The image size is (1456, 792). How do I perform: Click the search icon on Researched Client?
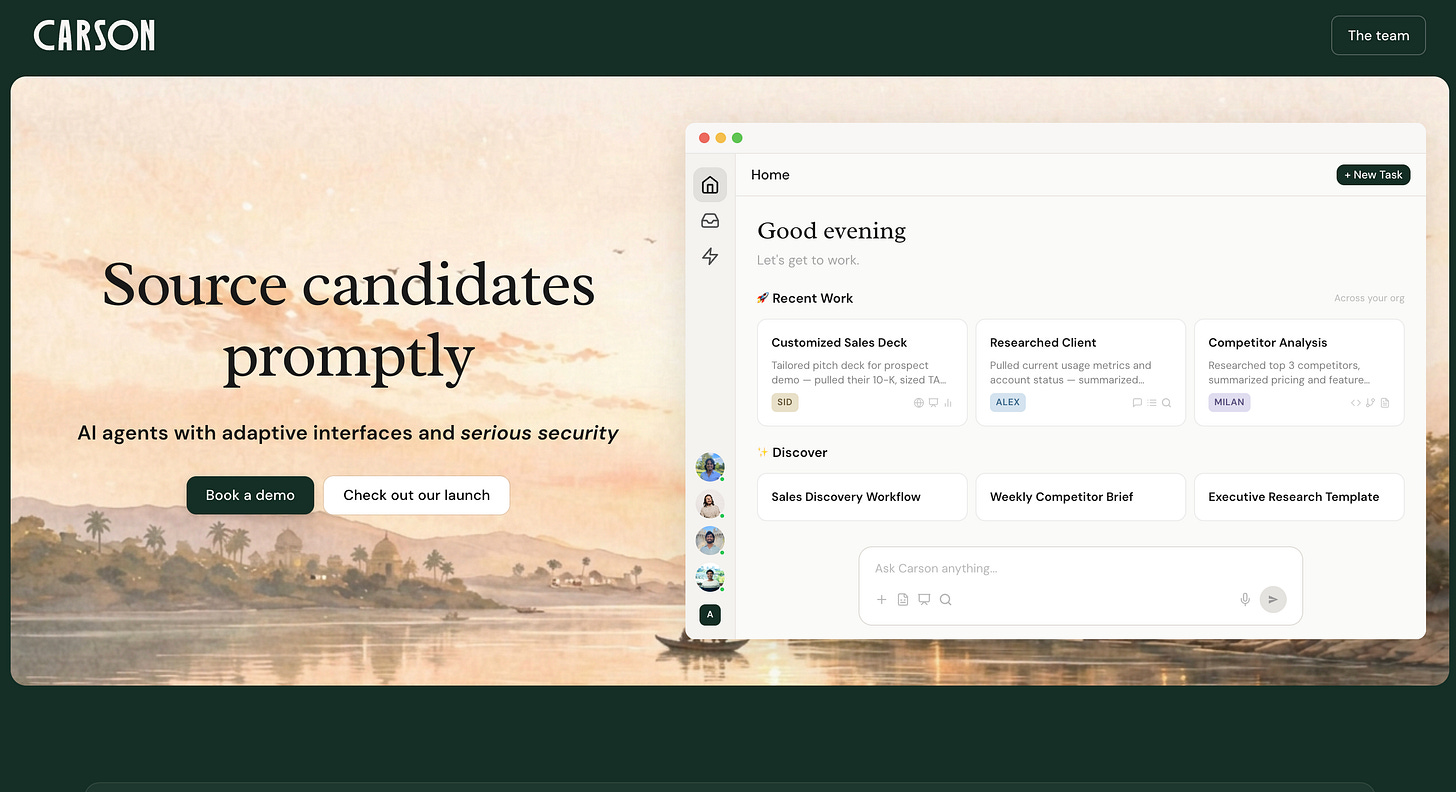pyautogui.click(x=1166, y=403)
